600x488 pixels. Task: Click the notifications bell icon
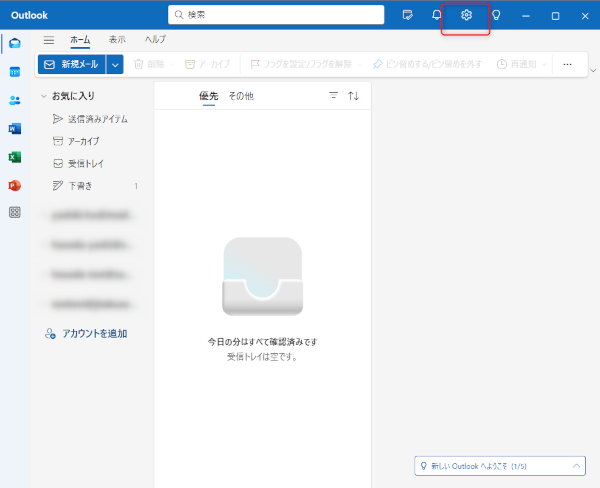click(436, 15)
